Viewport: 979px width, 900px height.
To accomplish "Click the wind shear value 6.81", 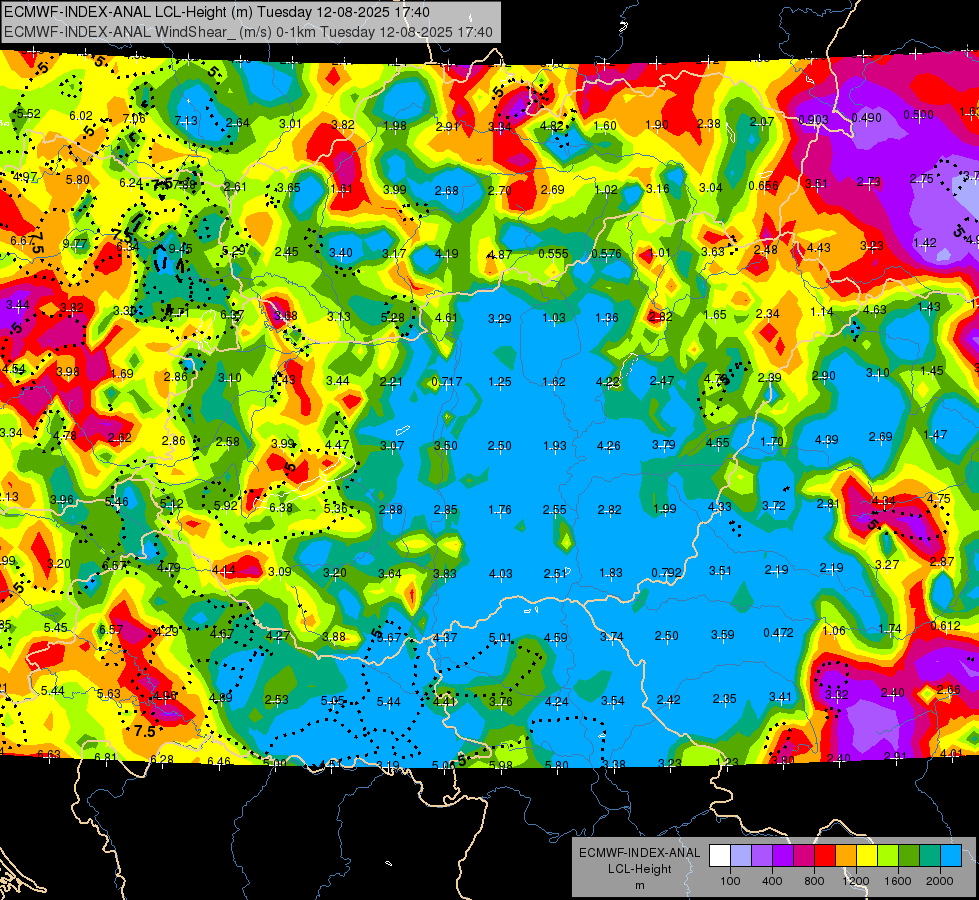I will pos(106,758).
